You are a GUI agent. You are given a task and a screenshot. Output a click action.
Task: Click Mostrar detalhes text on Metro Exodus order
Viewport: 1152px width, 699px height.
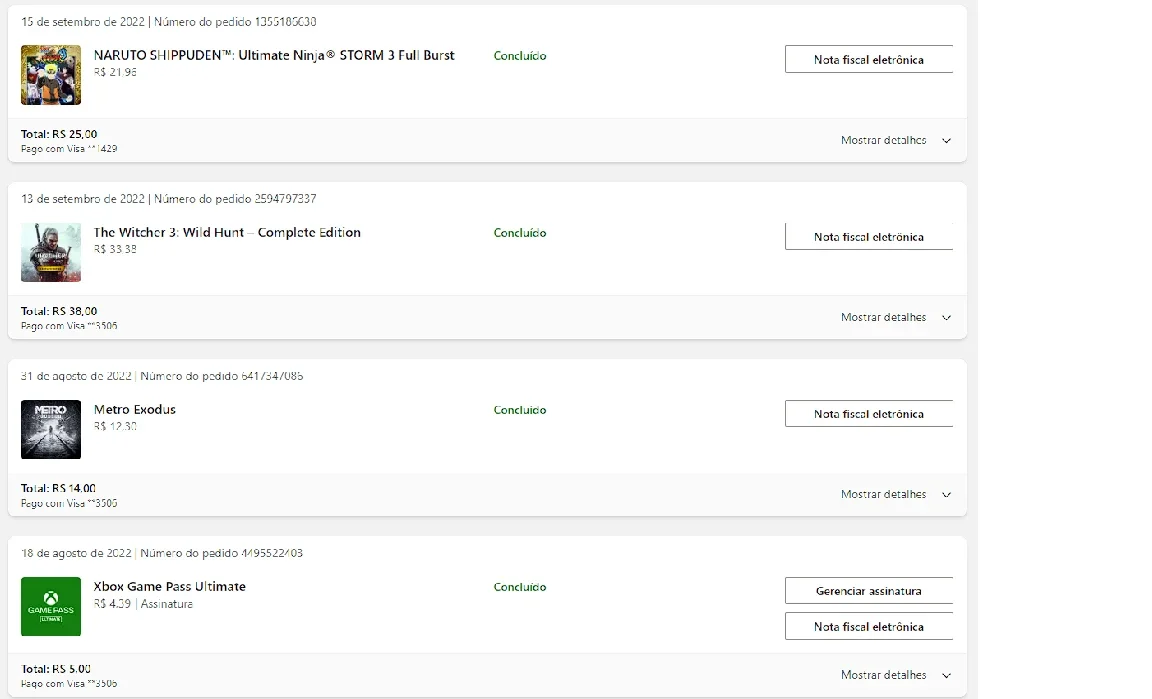tap(883, 495)
